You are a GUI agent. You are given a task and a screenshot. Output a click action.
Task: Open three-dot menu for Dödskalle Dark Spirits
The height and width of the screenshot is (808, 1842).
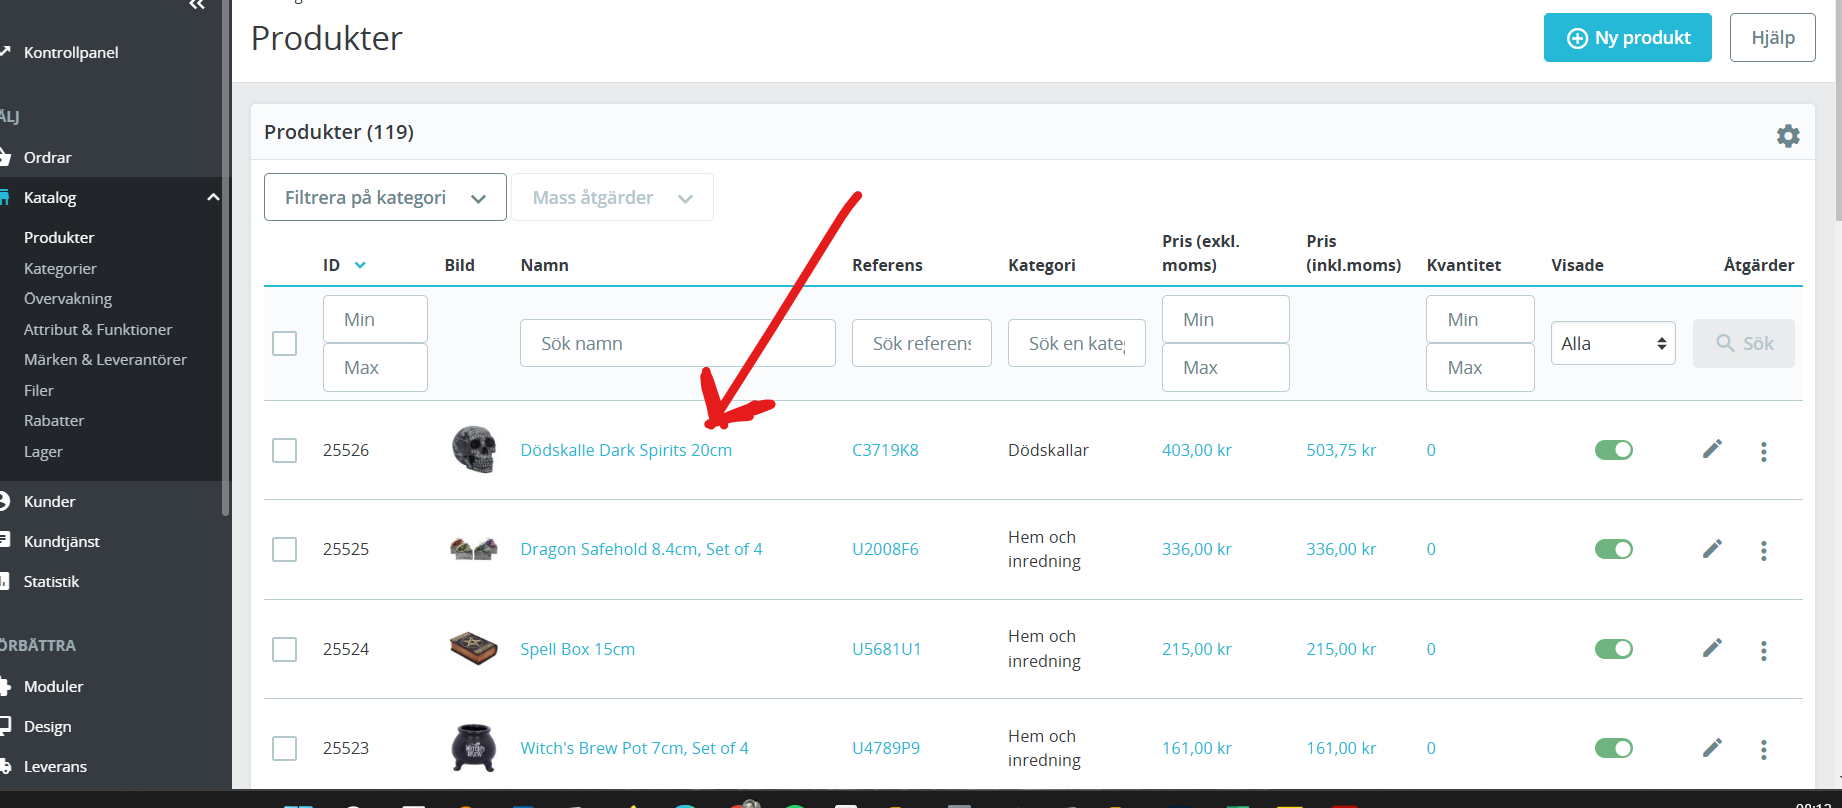click(1764, 451)
